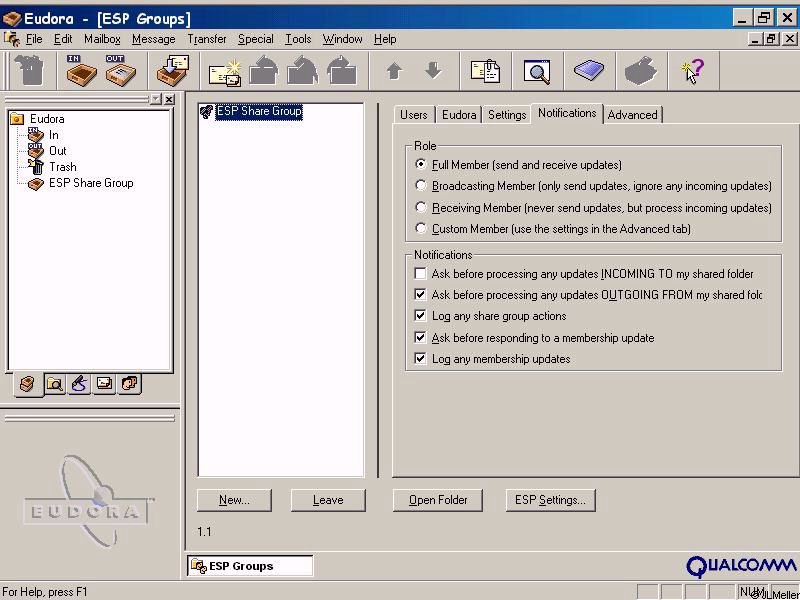800x600 pixels.
Task: Click the side panel dropdown arrow button
Action: pos(156,99)
